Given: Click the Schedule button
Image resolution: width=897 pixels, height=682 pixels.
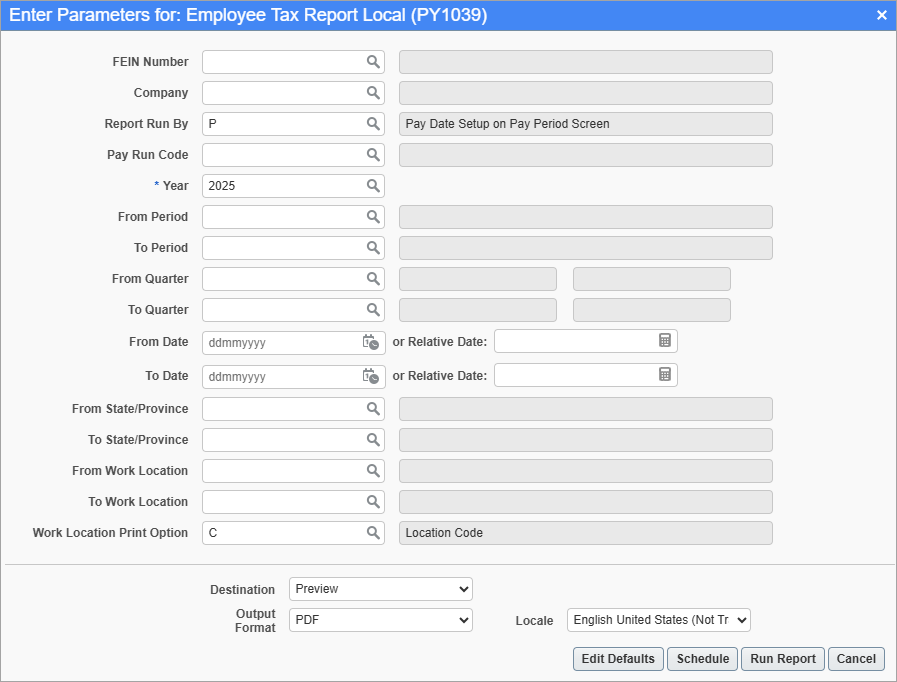Looking at the screenshot, I should (x=702, y=659).
